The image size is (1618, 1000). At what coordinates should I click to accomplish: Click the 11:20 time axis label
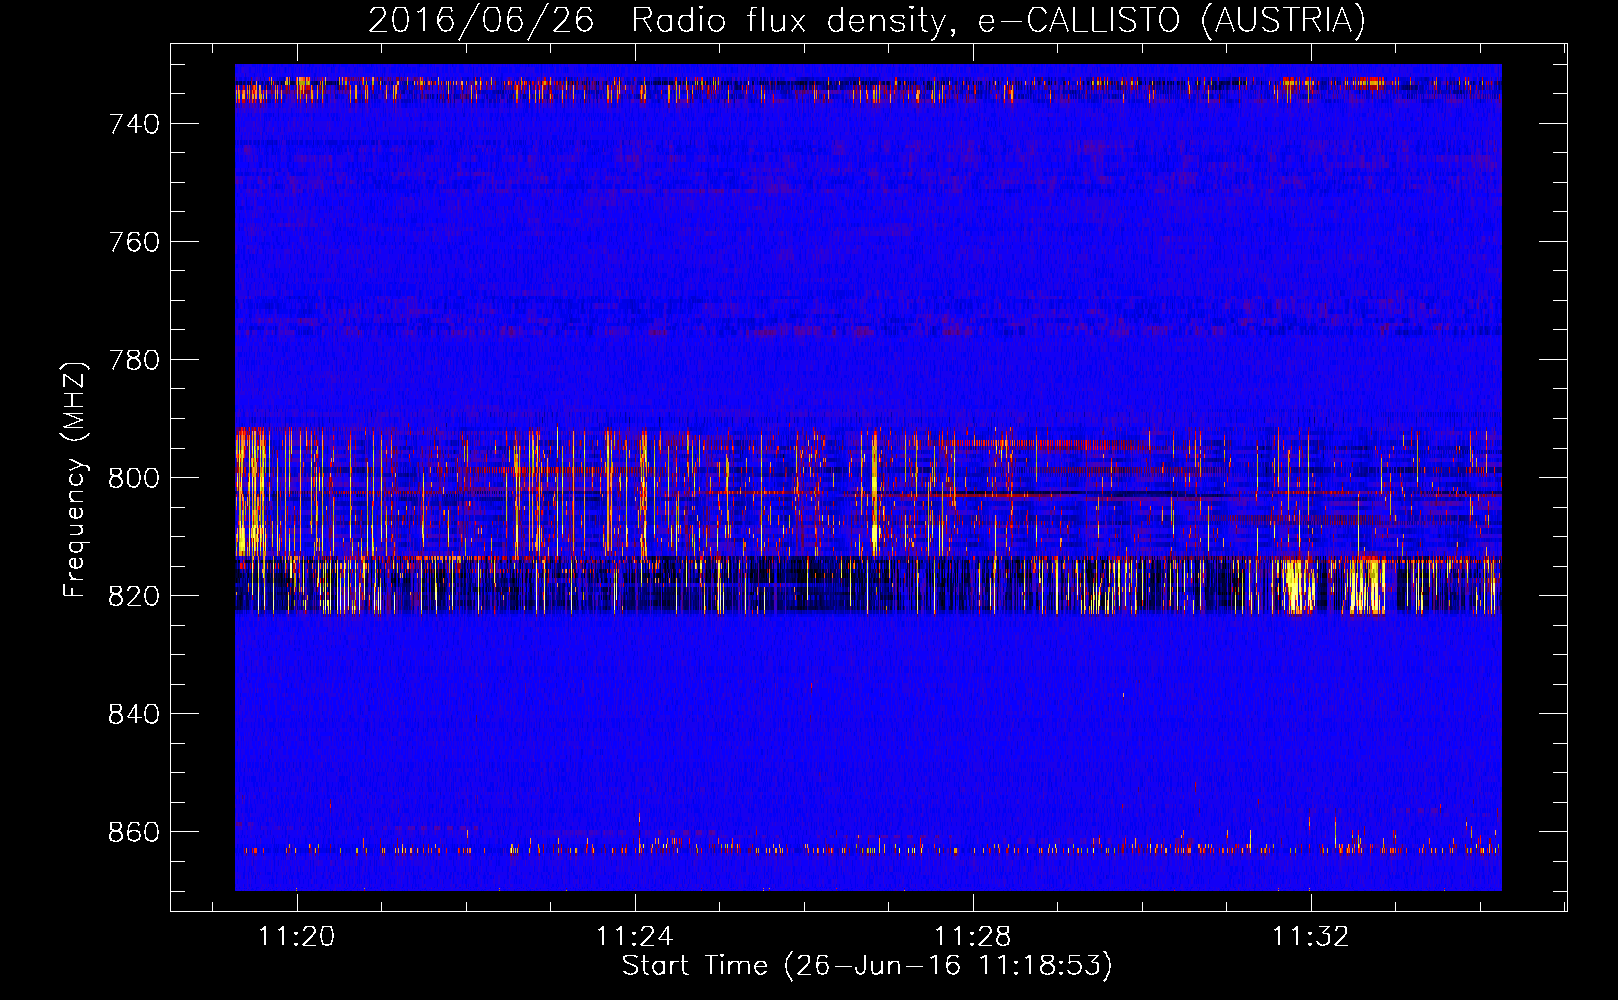[297, 937]
